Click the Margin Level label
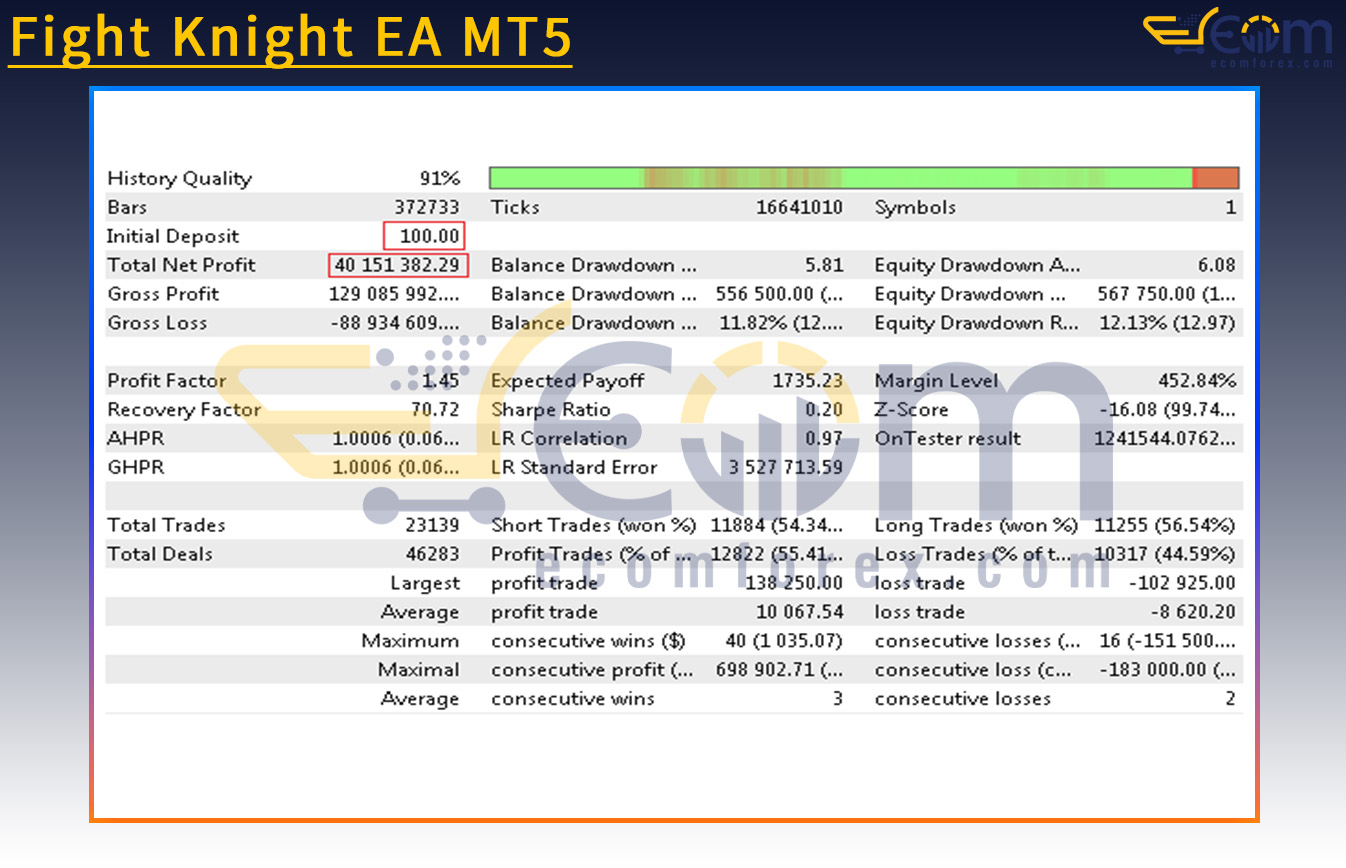 [936, 382]
